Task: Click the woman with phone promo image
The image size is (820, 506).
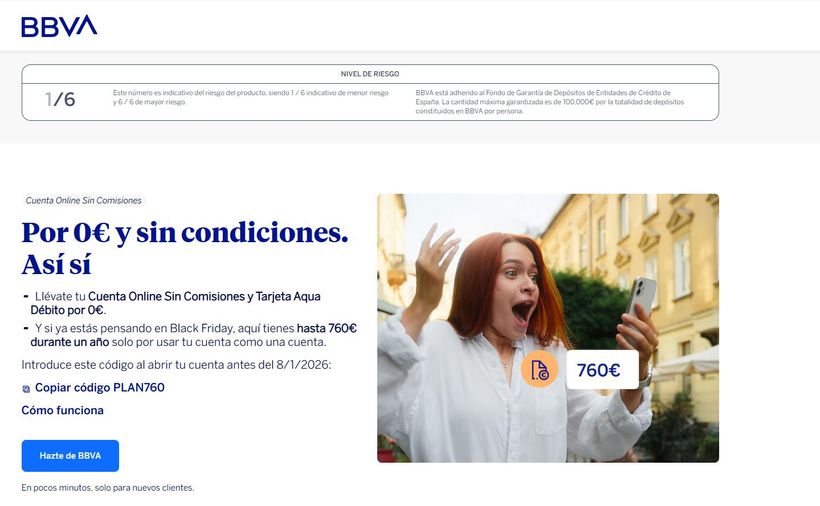Action: (x=548, y=328)
